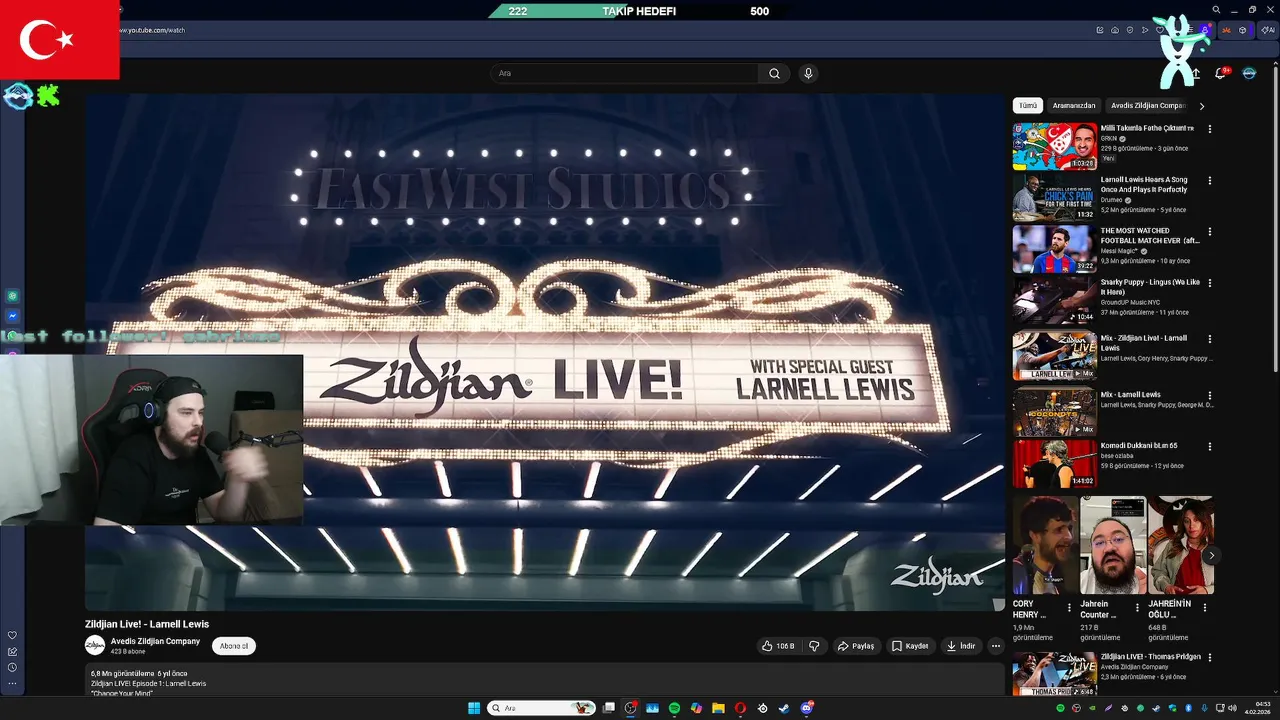The image size is (1280, 720).
Task: Click browser play flow toolbar icon
Action: tap(1145, 30)
